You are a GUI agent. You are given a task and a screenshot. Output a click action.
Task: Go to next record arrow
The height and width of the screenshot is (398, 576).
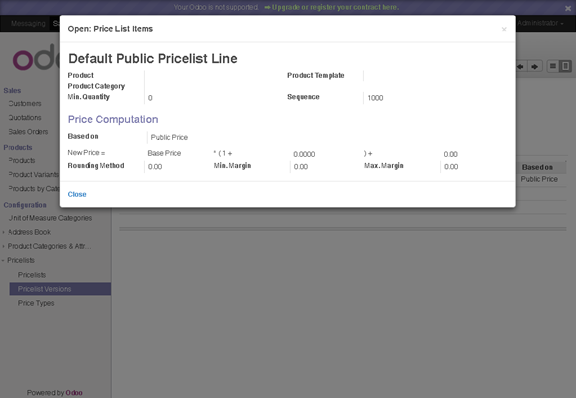tap(535, 67)
